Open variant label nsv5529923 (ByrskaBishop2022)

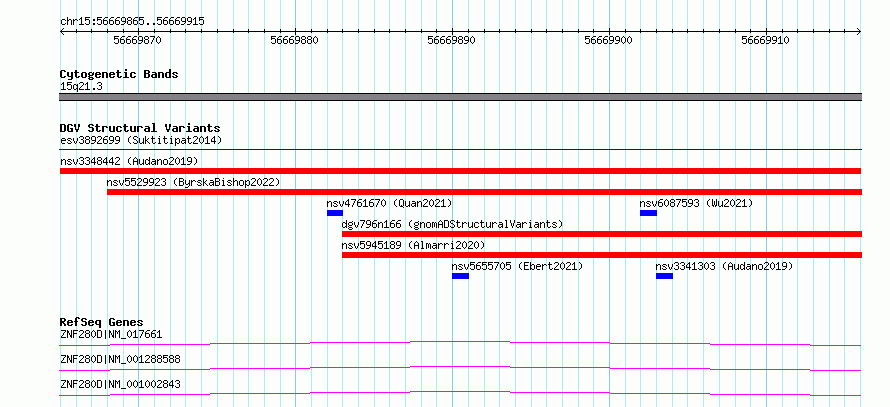tap(194, 182)
